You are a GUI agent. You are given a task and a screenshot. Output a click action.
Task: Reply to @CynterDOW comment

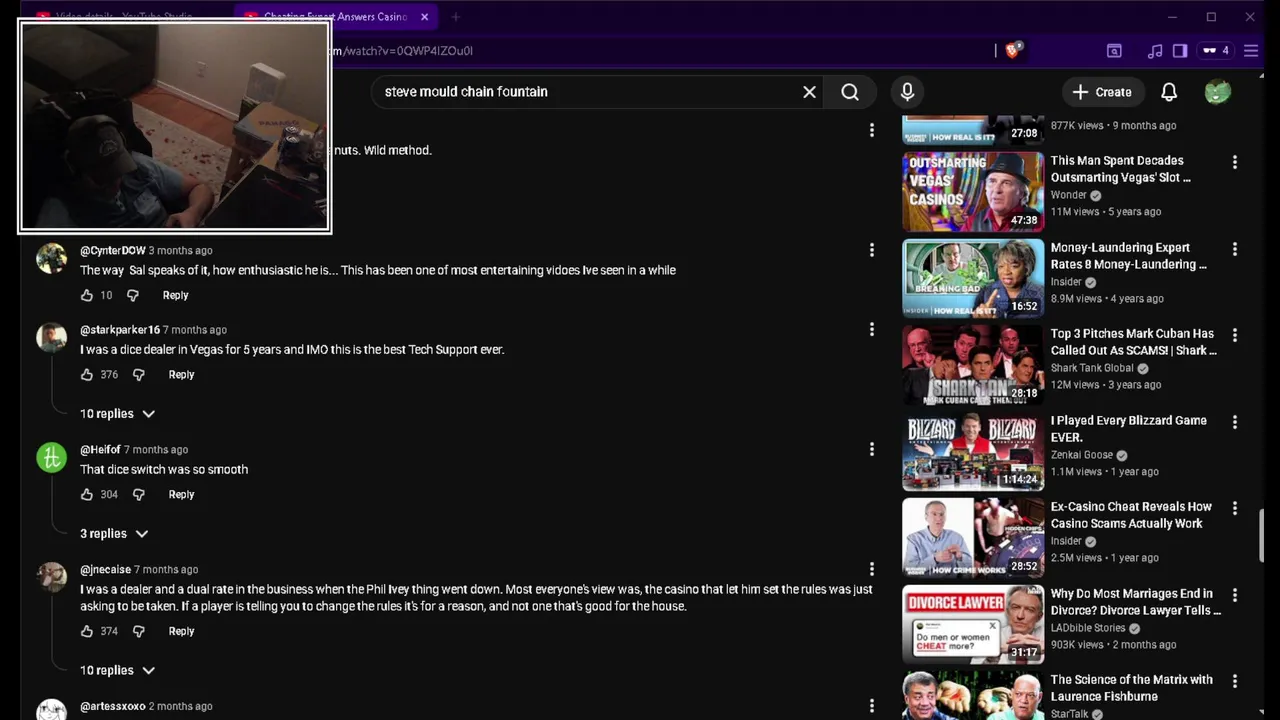coord(175,295)
